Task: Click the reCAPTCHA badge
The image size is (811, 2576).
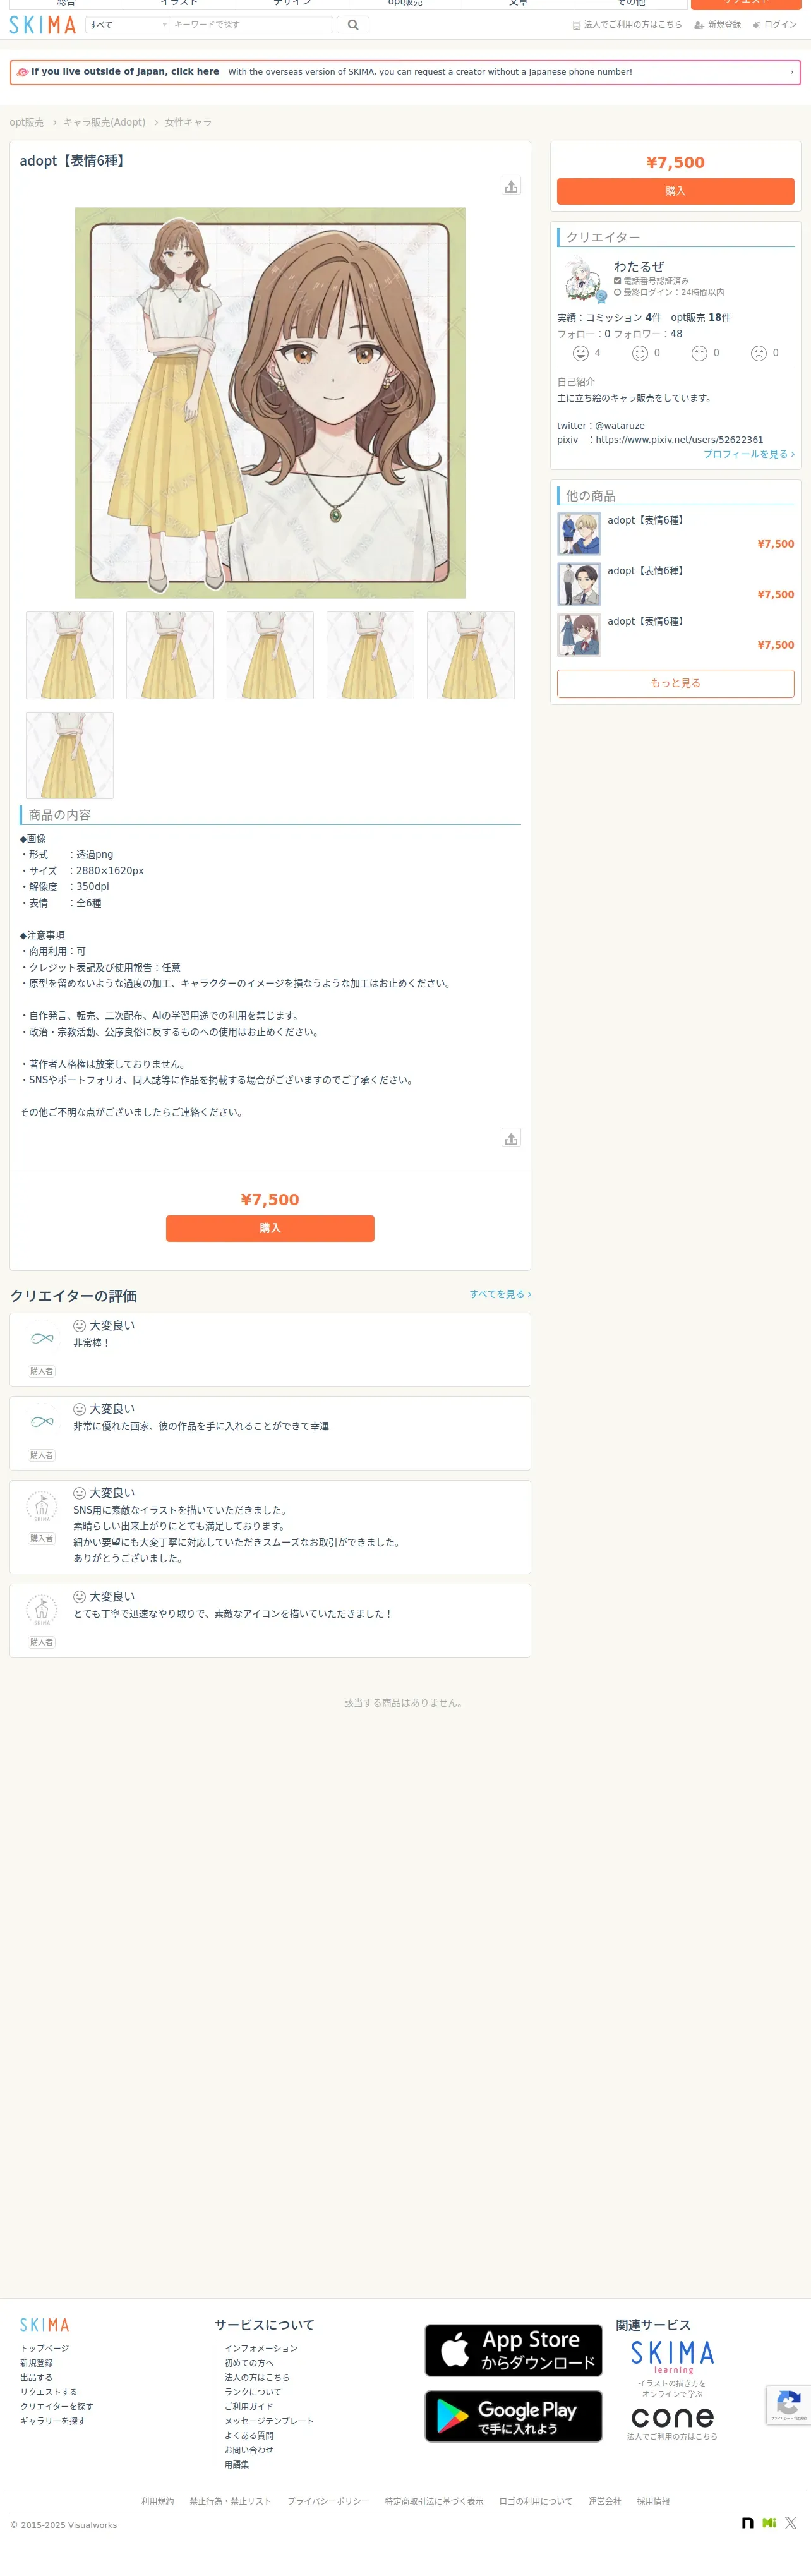Action: [789, 2405]
